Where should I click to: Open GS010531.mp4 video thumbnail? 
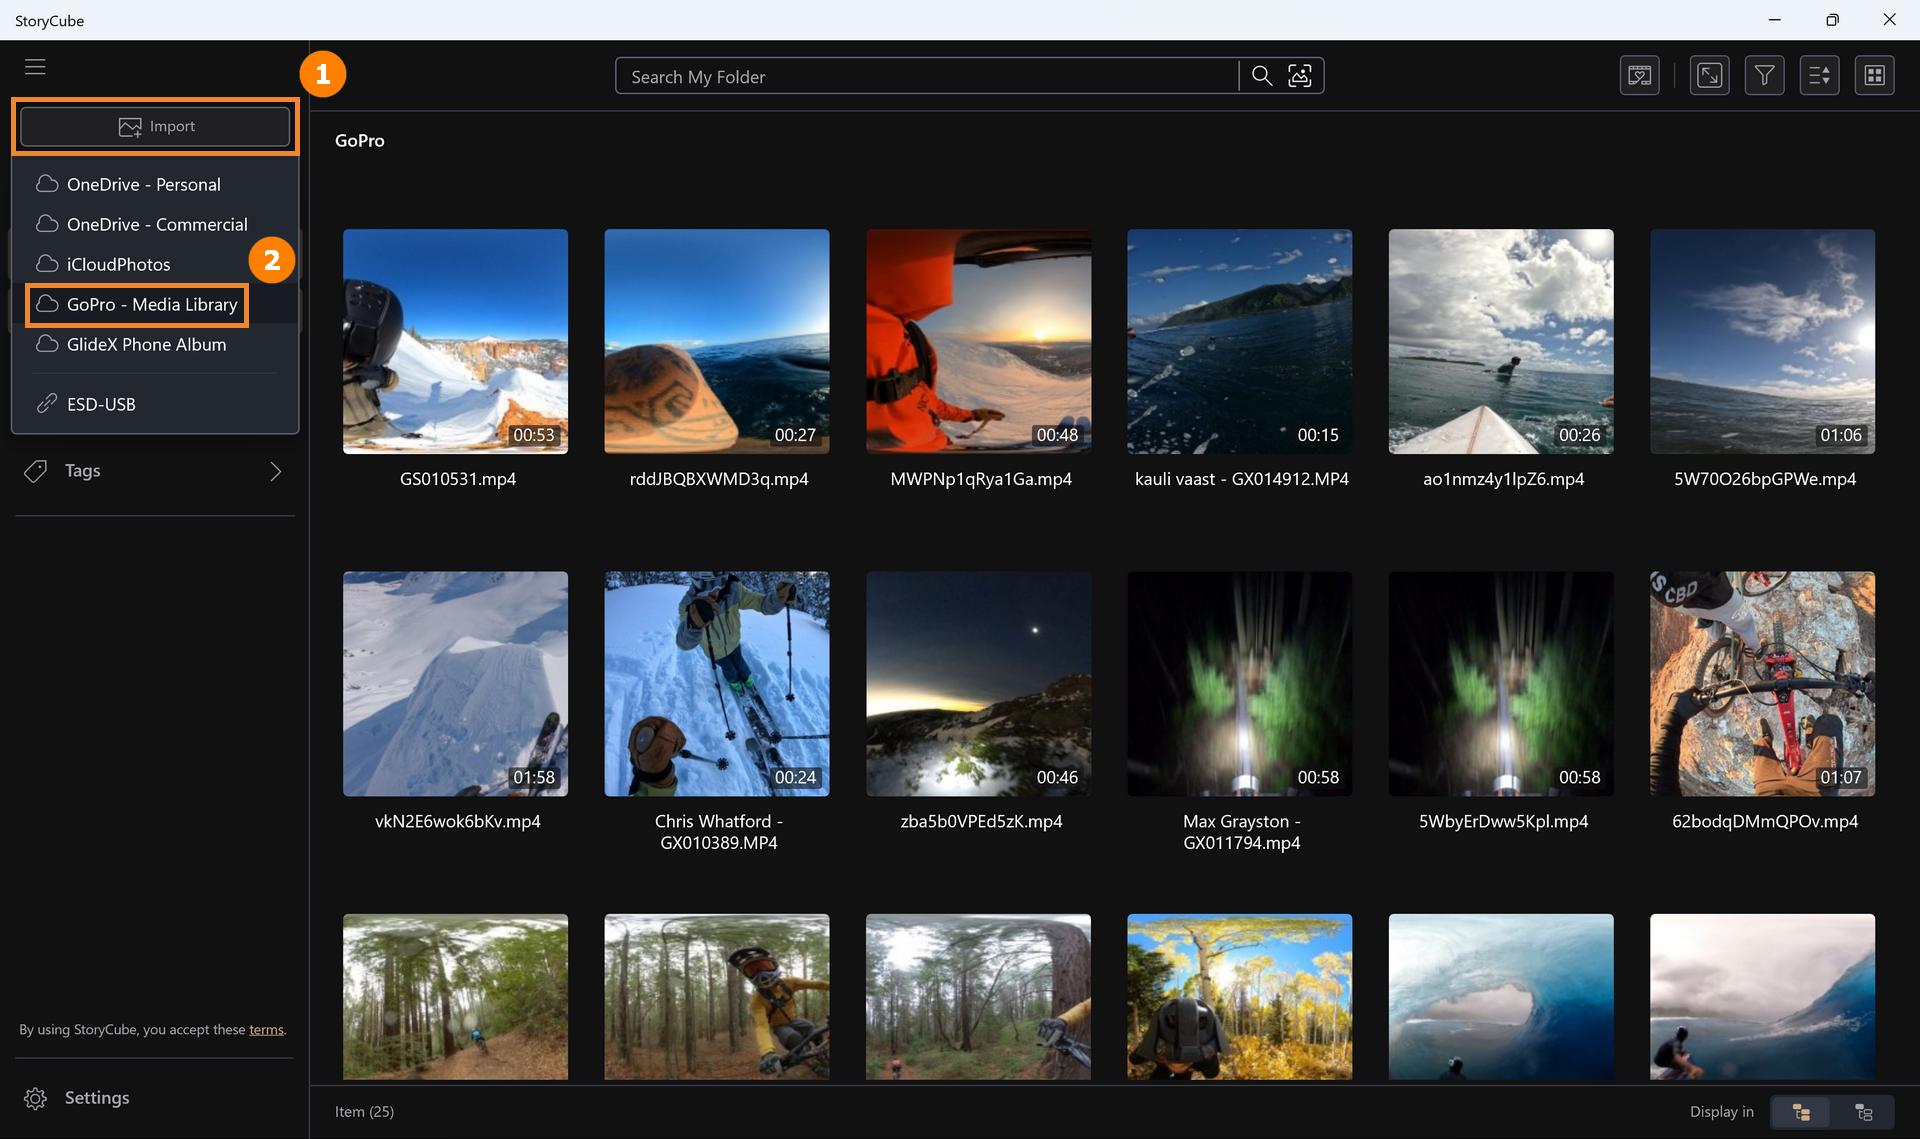tap(455, 342)
